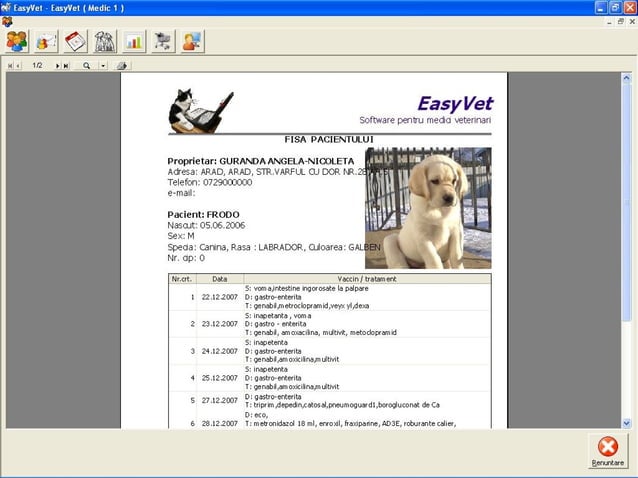Click the small EasyVet menu icon below the title bar
Image resolution: width=638 pixels, height=478 pixels.
click(7, 22)
